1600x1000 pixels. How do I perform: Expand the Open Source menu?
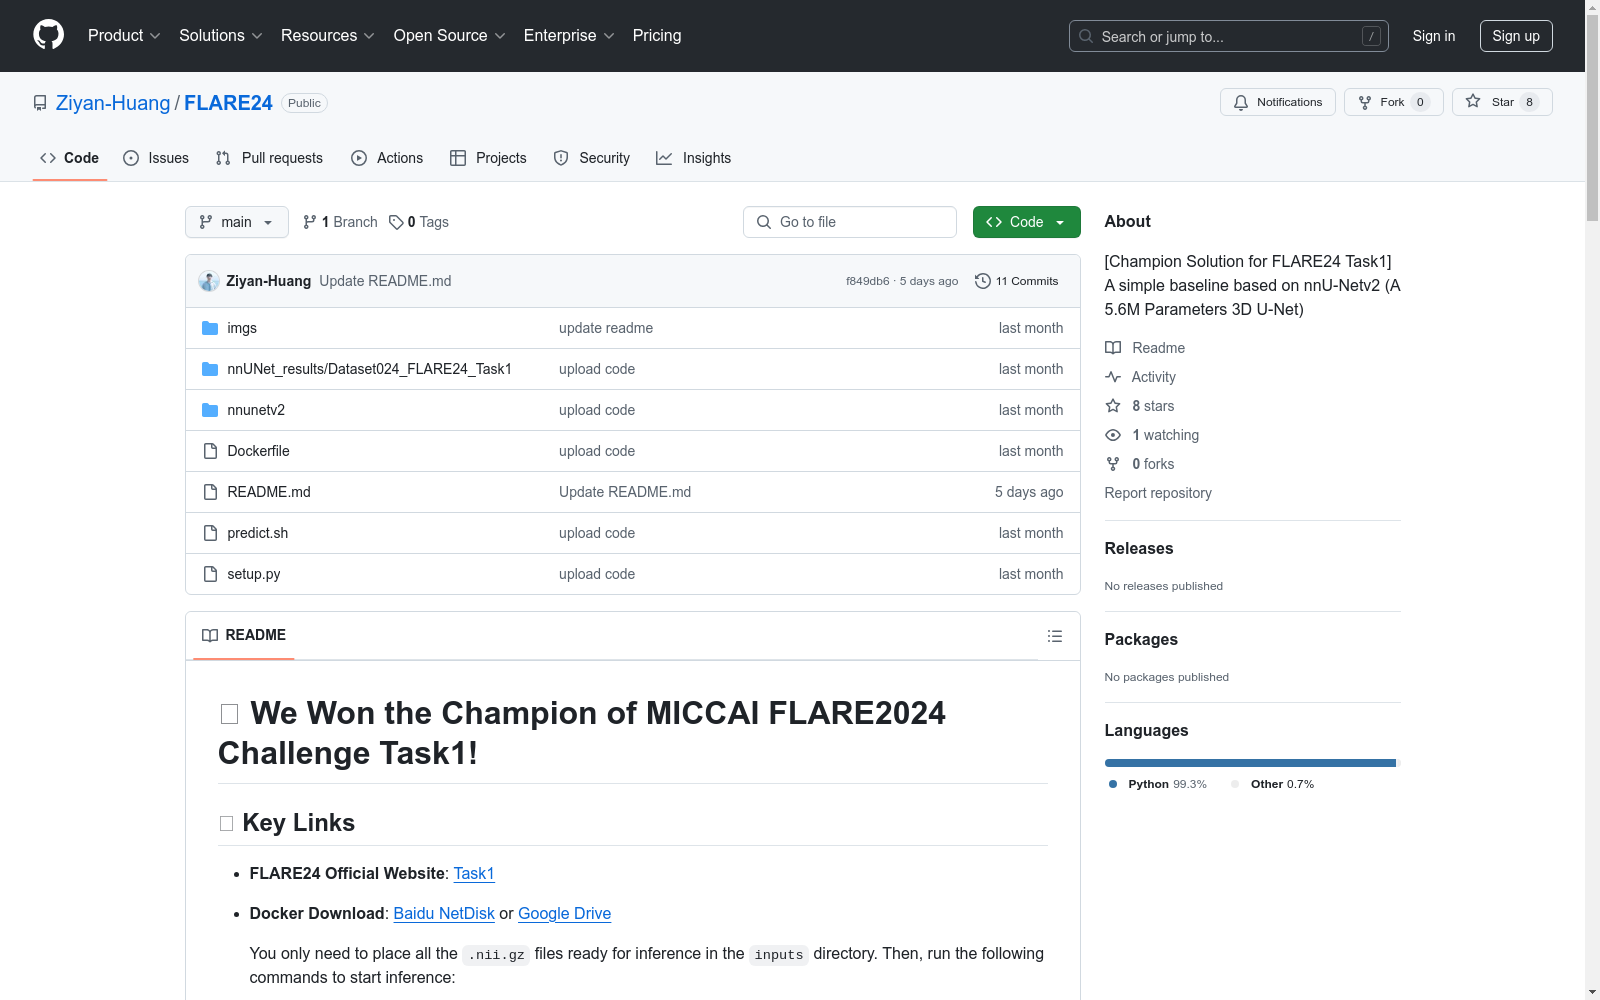tap(450, 36)
